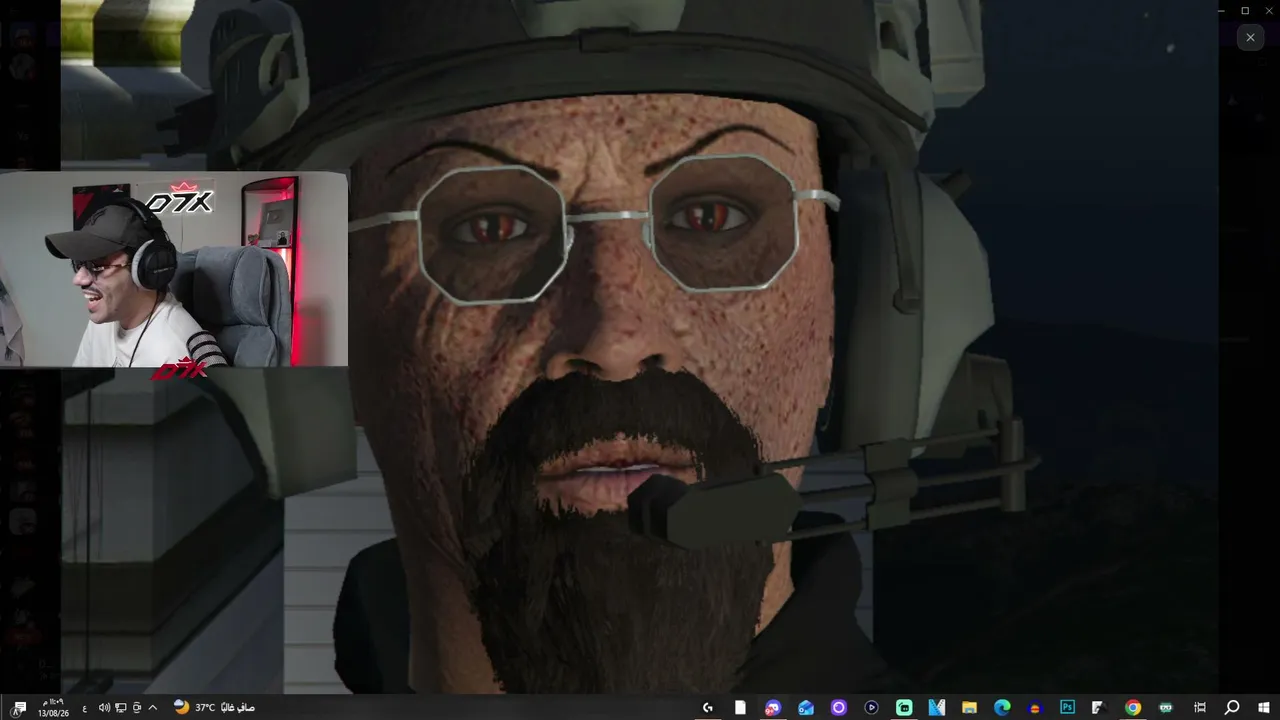Open the pen-and-paper app taskbar icon
This screenshot has height=720, width=1280.
pos(1100,707)
